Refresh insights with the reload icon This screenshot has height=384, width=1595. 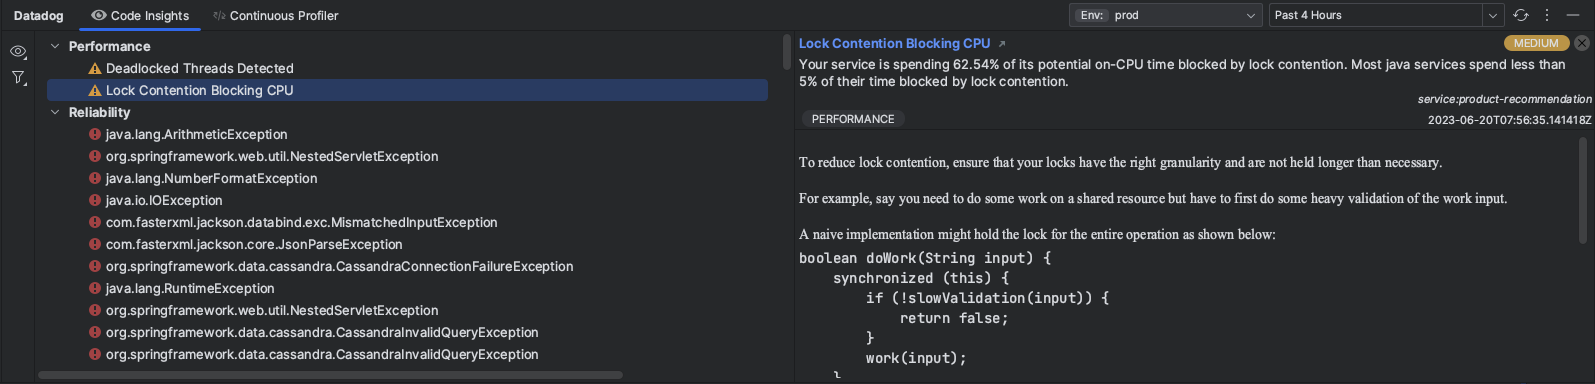[x=1521, y=15]
